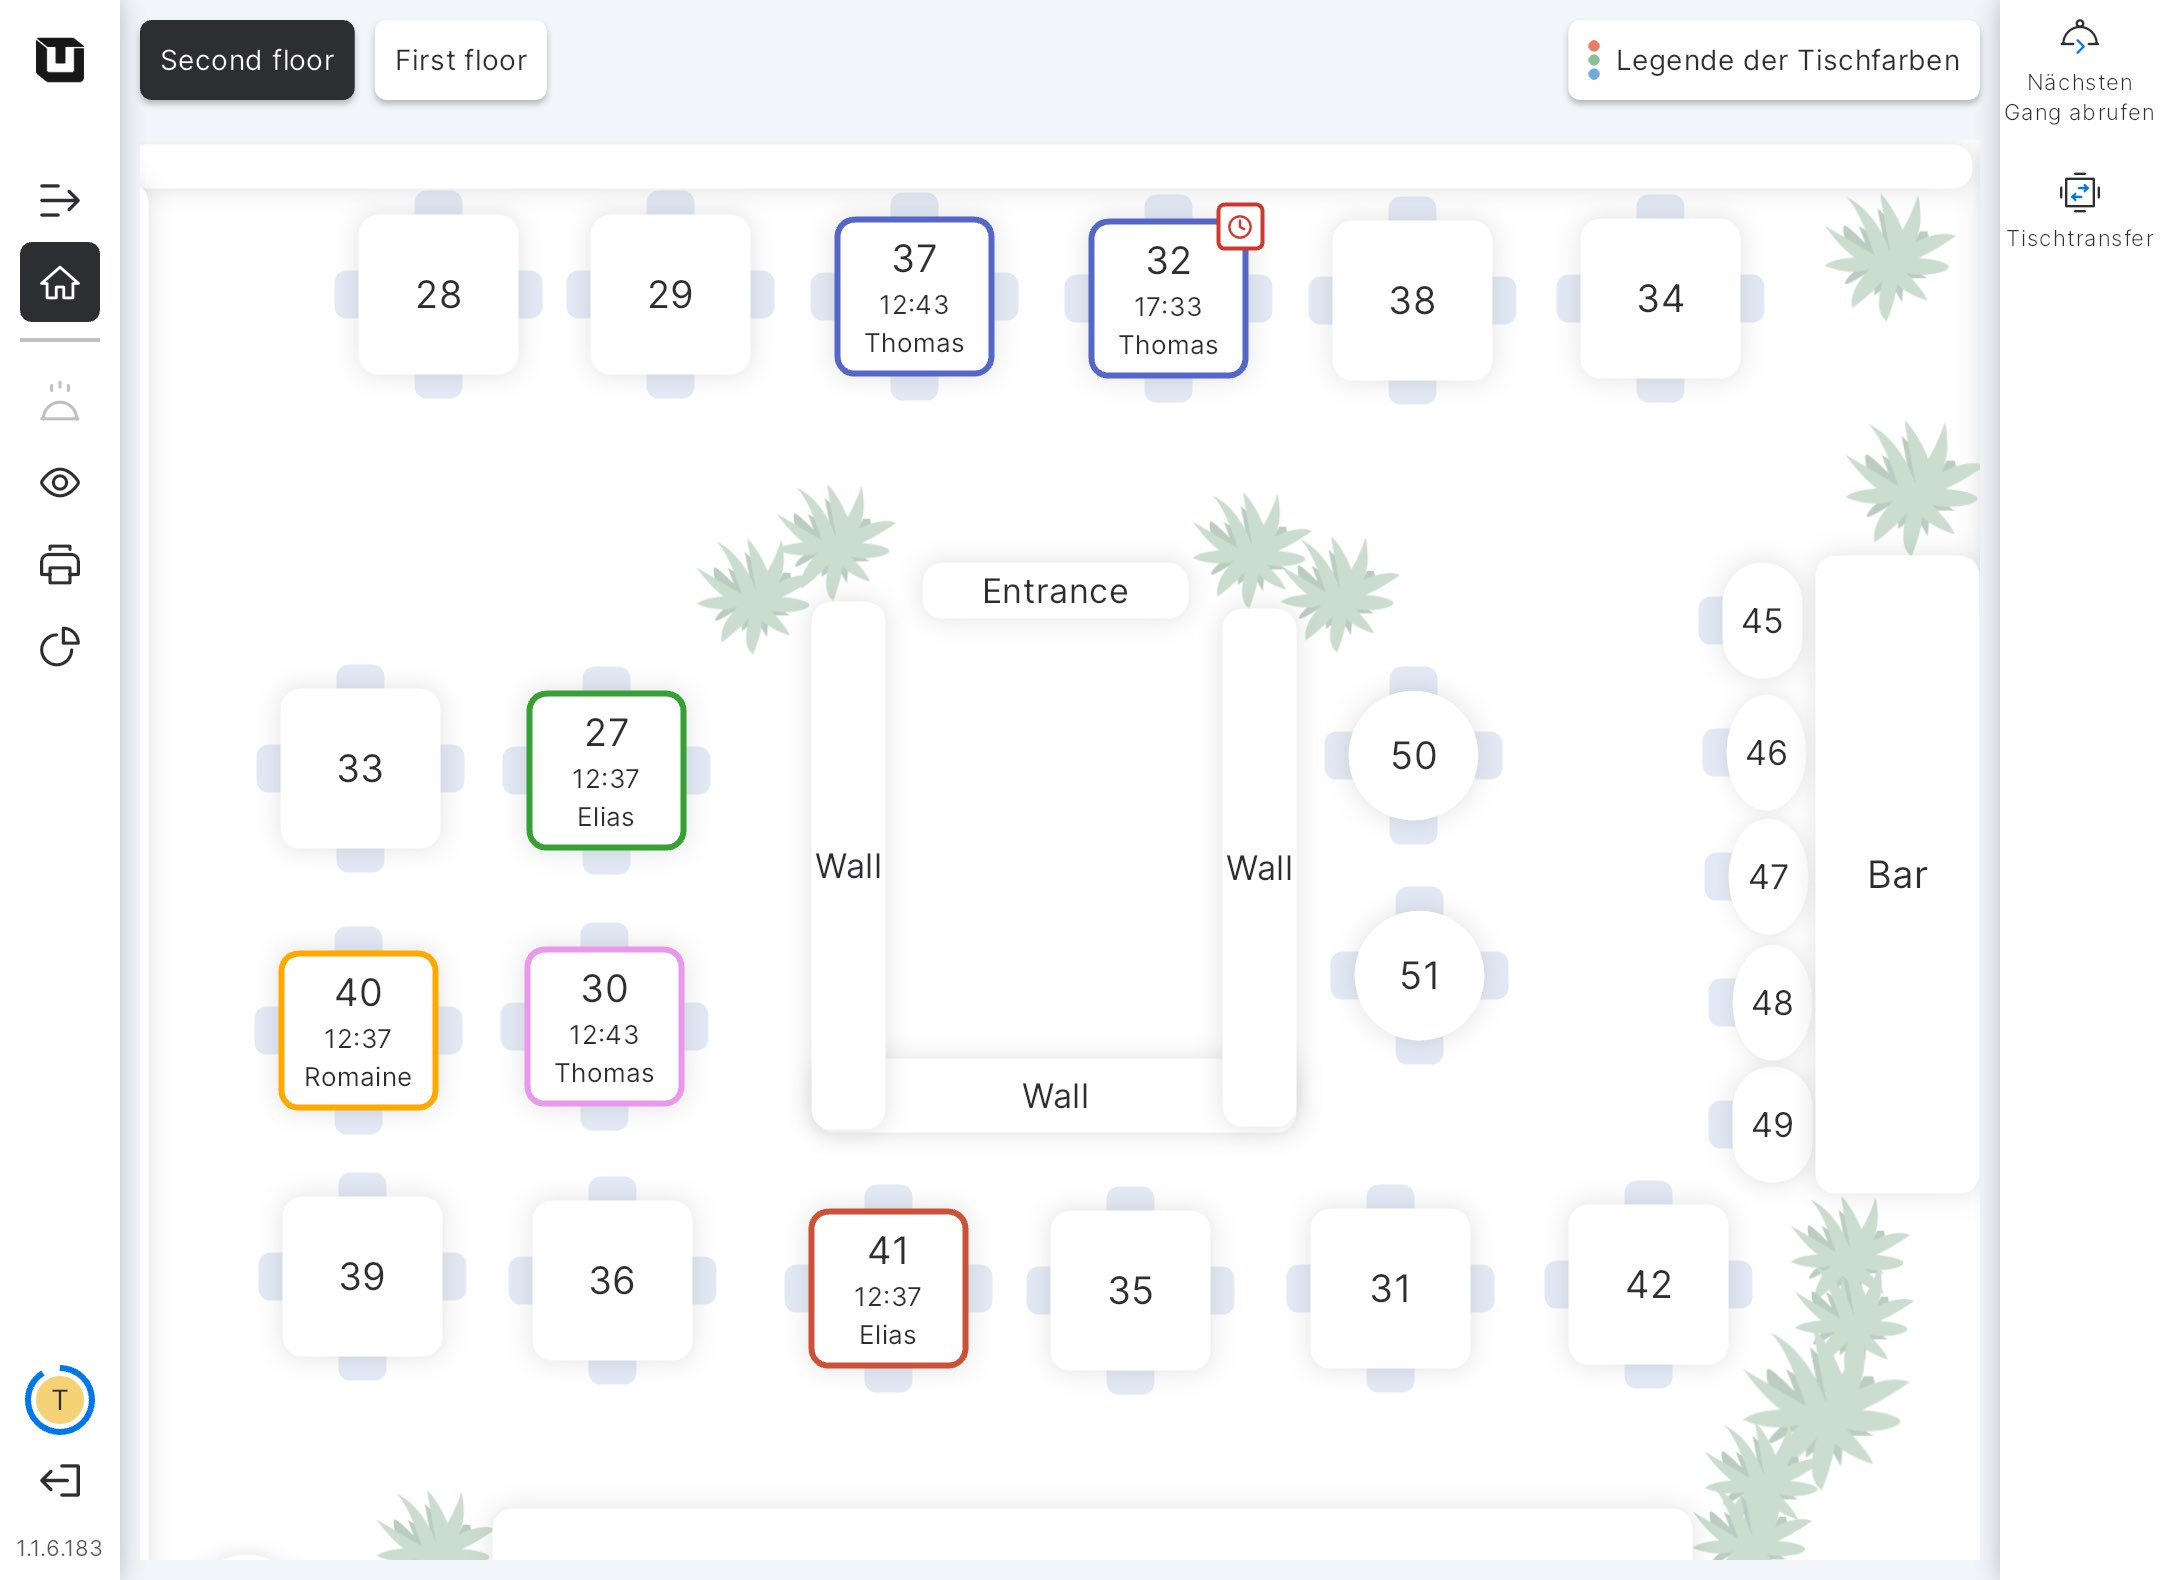Open the printer icon in sidebar
2160x1580 pixels.
59,565
